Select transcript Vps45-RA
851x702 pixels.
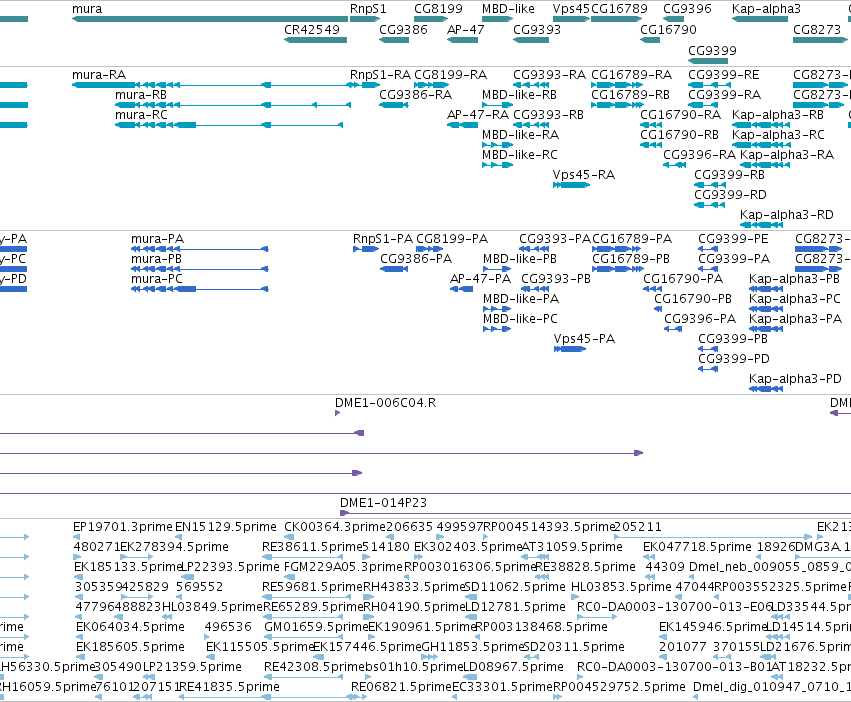click(x=571, y=185)
